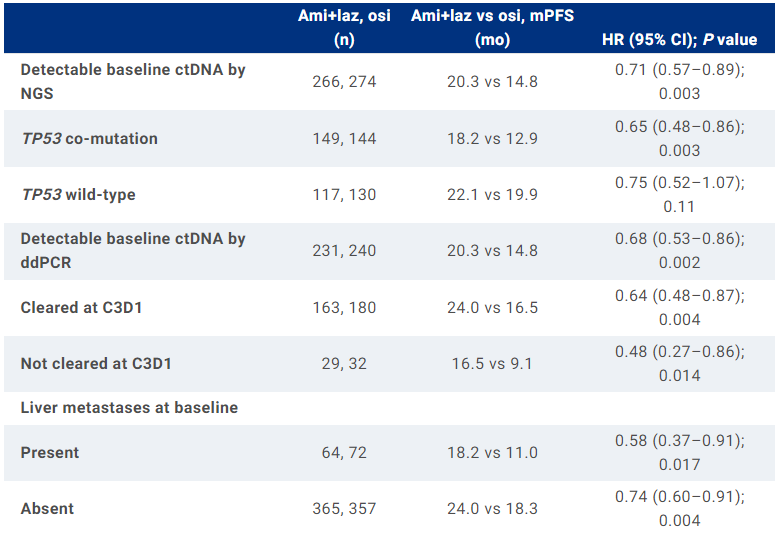Screen dimensions: 779x534
Task: Select the "Cleared at C3D1" row label
Action: coord(81,308)
